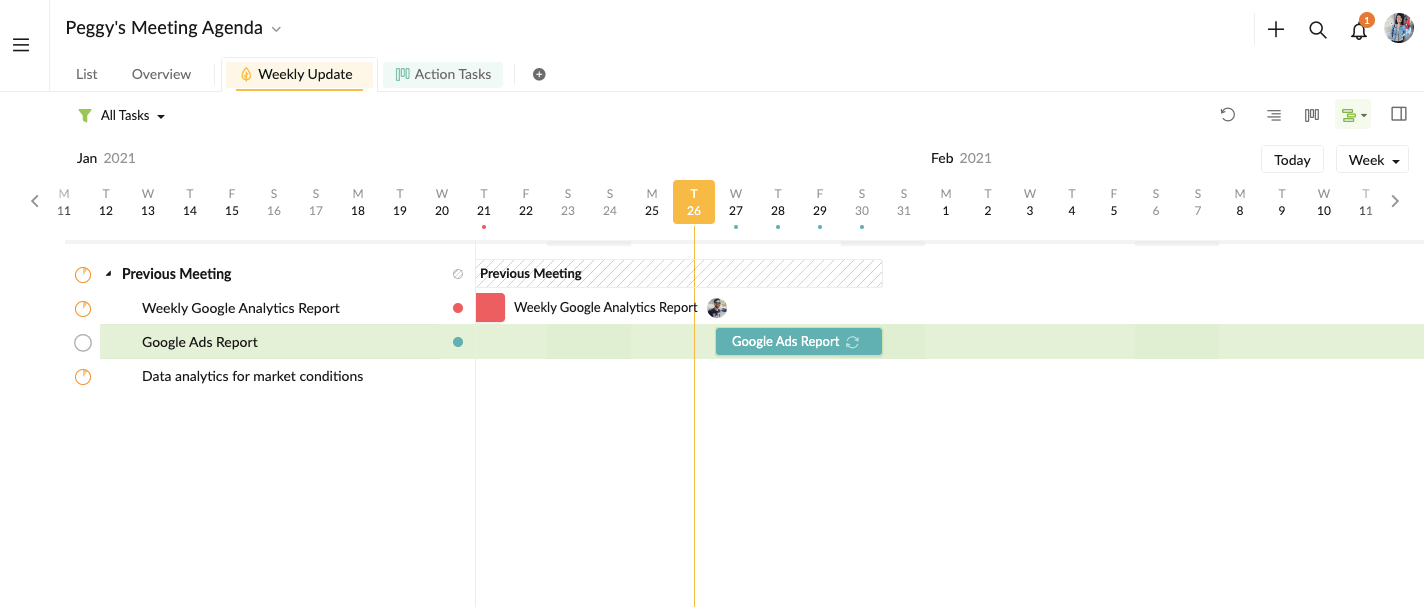Screen dimensions: 1424x607
Task: Toggle status circle for Weekly Google Analytics Report
Action: tap(83, 309)
